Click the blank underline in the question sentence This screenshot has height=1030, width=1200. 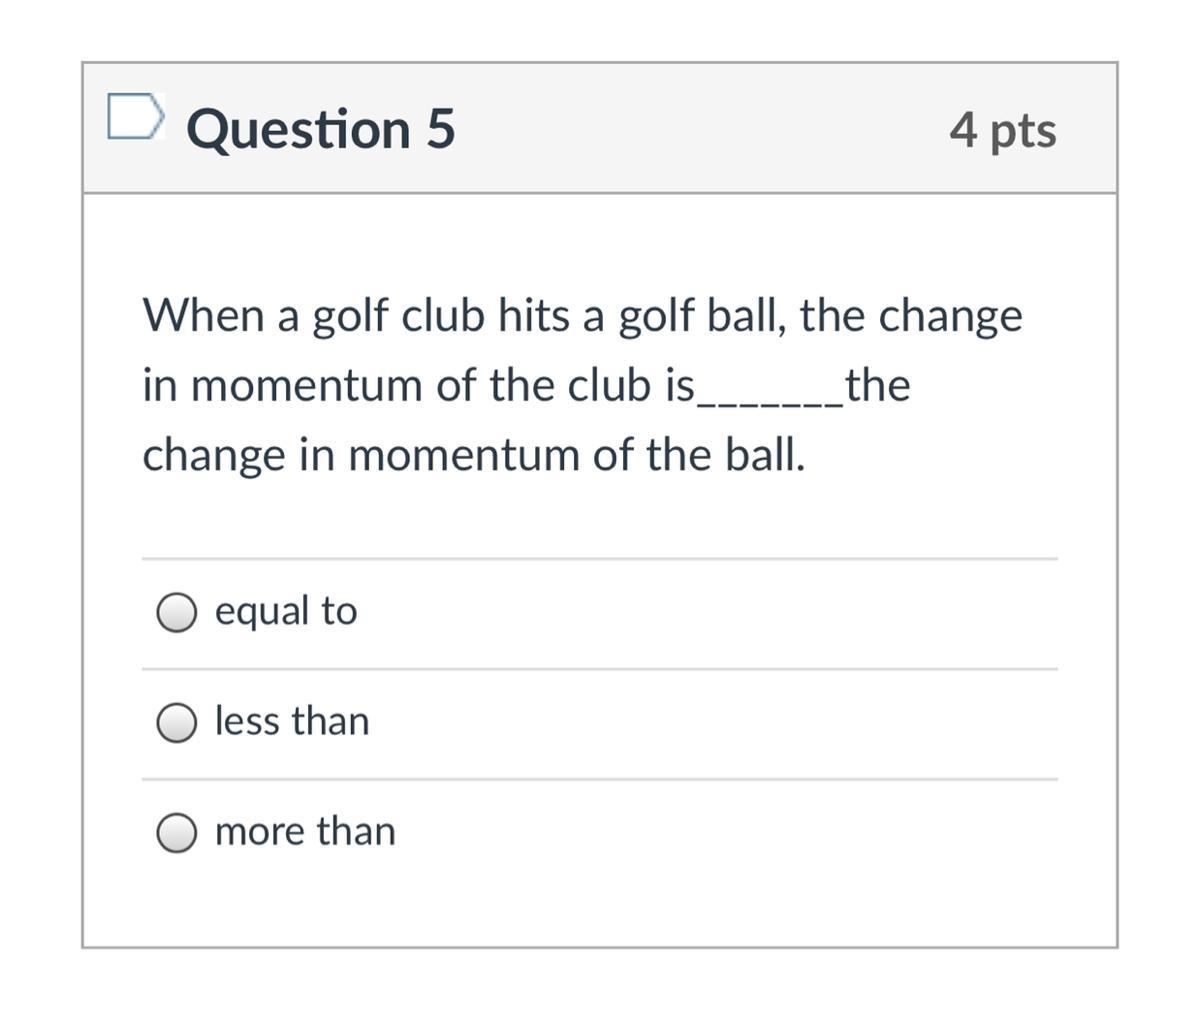click(768, 398)
